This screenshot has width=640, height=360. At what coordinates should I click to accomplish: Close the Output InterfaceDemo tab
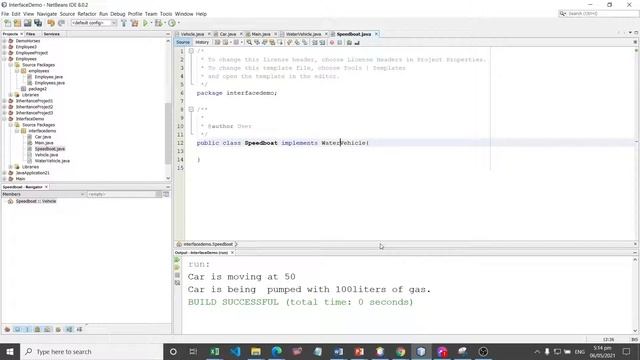tap(232, 253)
